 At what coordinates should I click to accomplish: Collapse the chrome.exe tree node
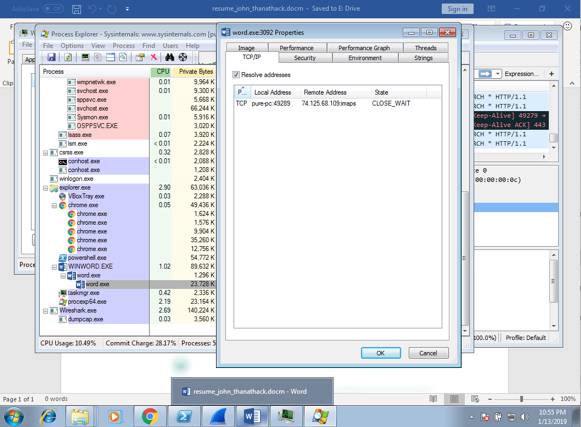pyautogui.click(x=54, y=205)
